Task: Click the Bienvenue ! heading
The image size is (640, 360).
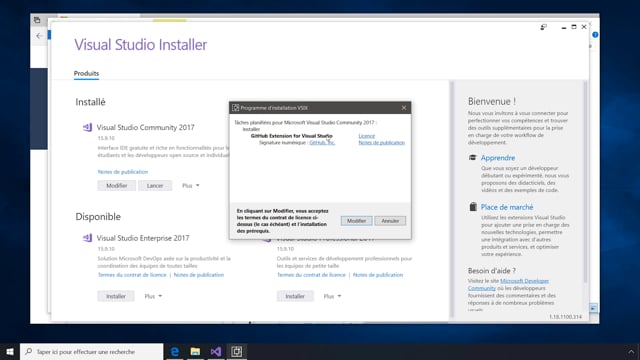Action: coord(491,101)
